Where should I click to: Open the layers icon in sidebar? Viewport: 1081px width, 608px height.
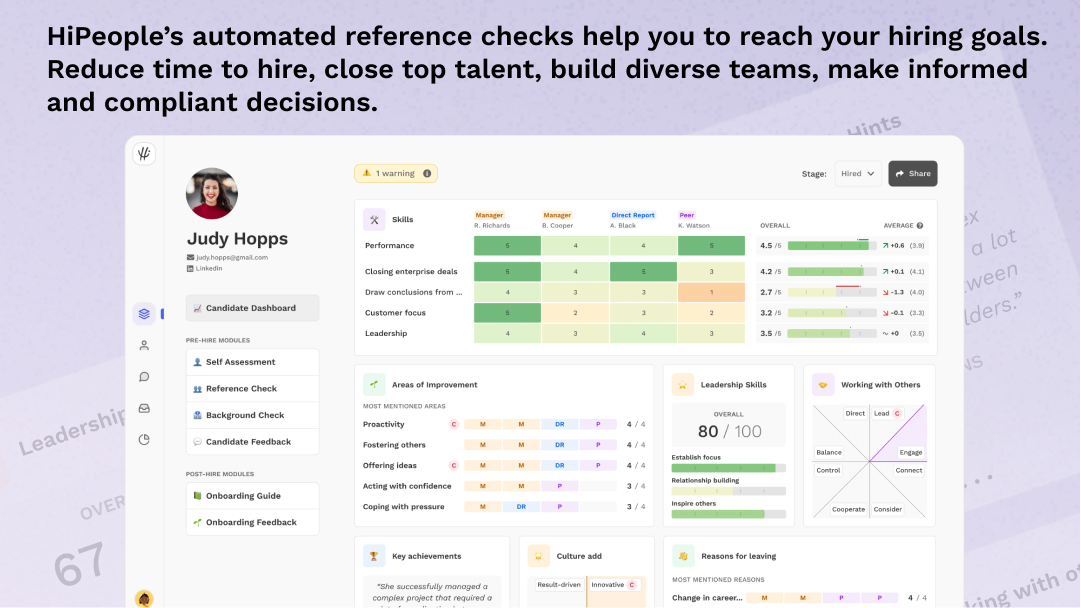point(144,314)
